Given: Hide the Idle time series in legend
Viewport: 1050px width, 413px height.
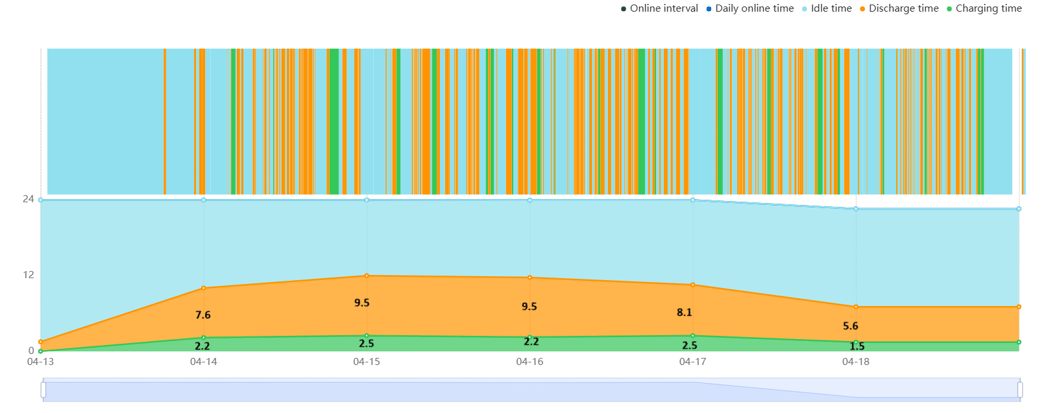Looking at the screenshot, I should coord(826,9).
